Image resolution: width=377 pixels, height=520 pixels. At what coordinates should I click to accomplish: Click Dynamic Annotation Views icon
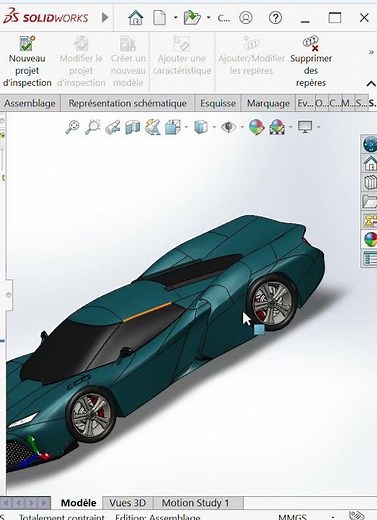[x=152, y=127]
